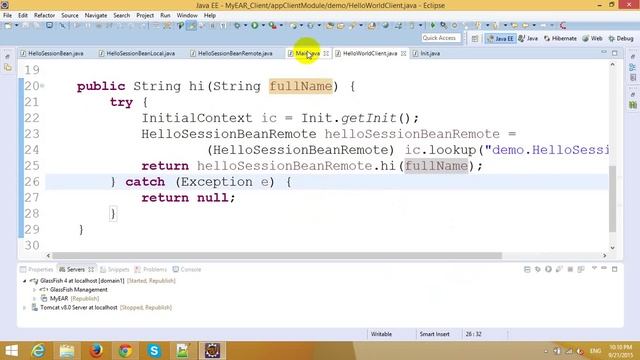
Task: Close the Main.java editor tab
Action: click(x=326, y=53)
